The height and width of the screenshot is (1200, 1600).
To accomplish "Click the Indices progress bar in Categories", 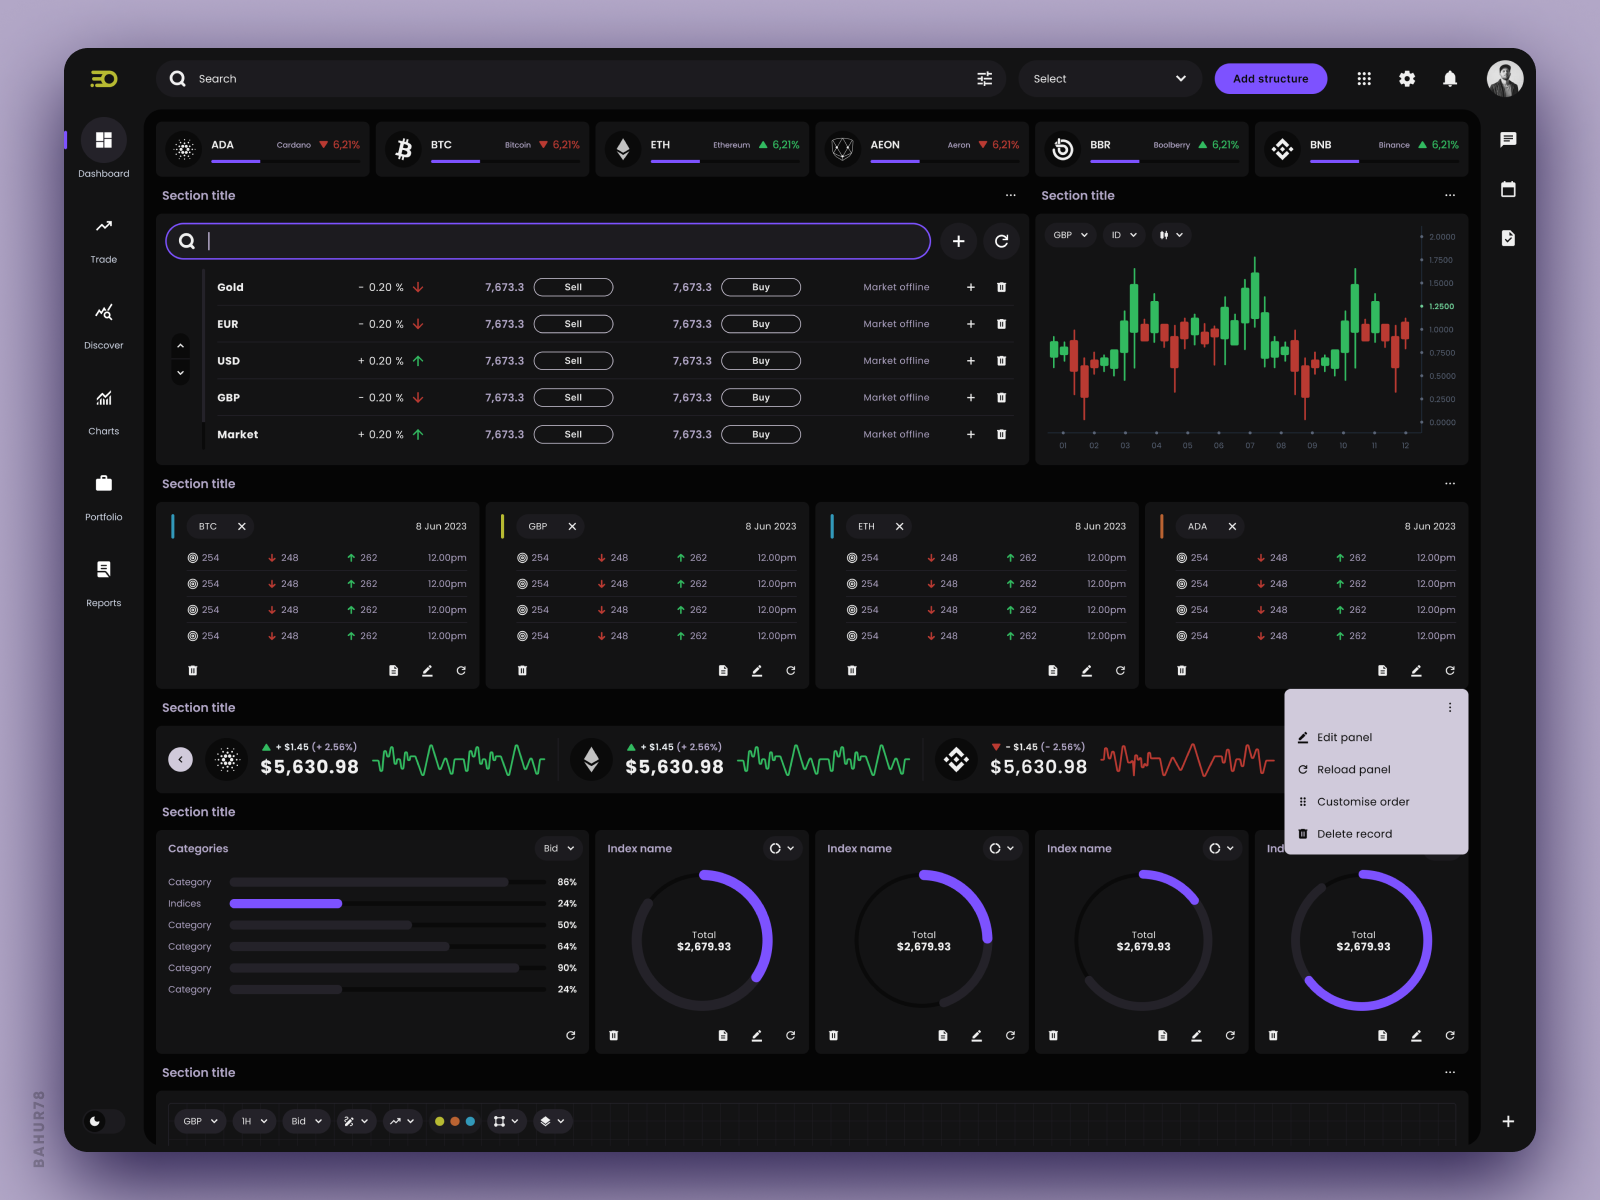I will tap(285, 903).
